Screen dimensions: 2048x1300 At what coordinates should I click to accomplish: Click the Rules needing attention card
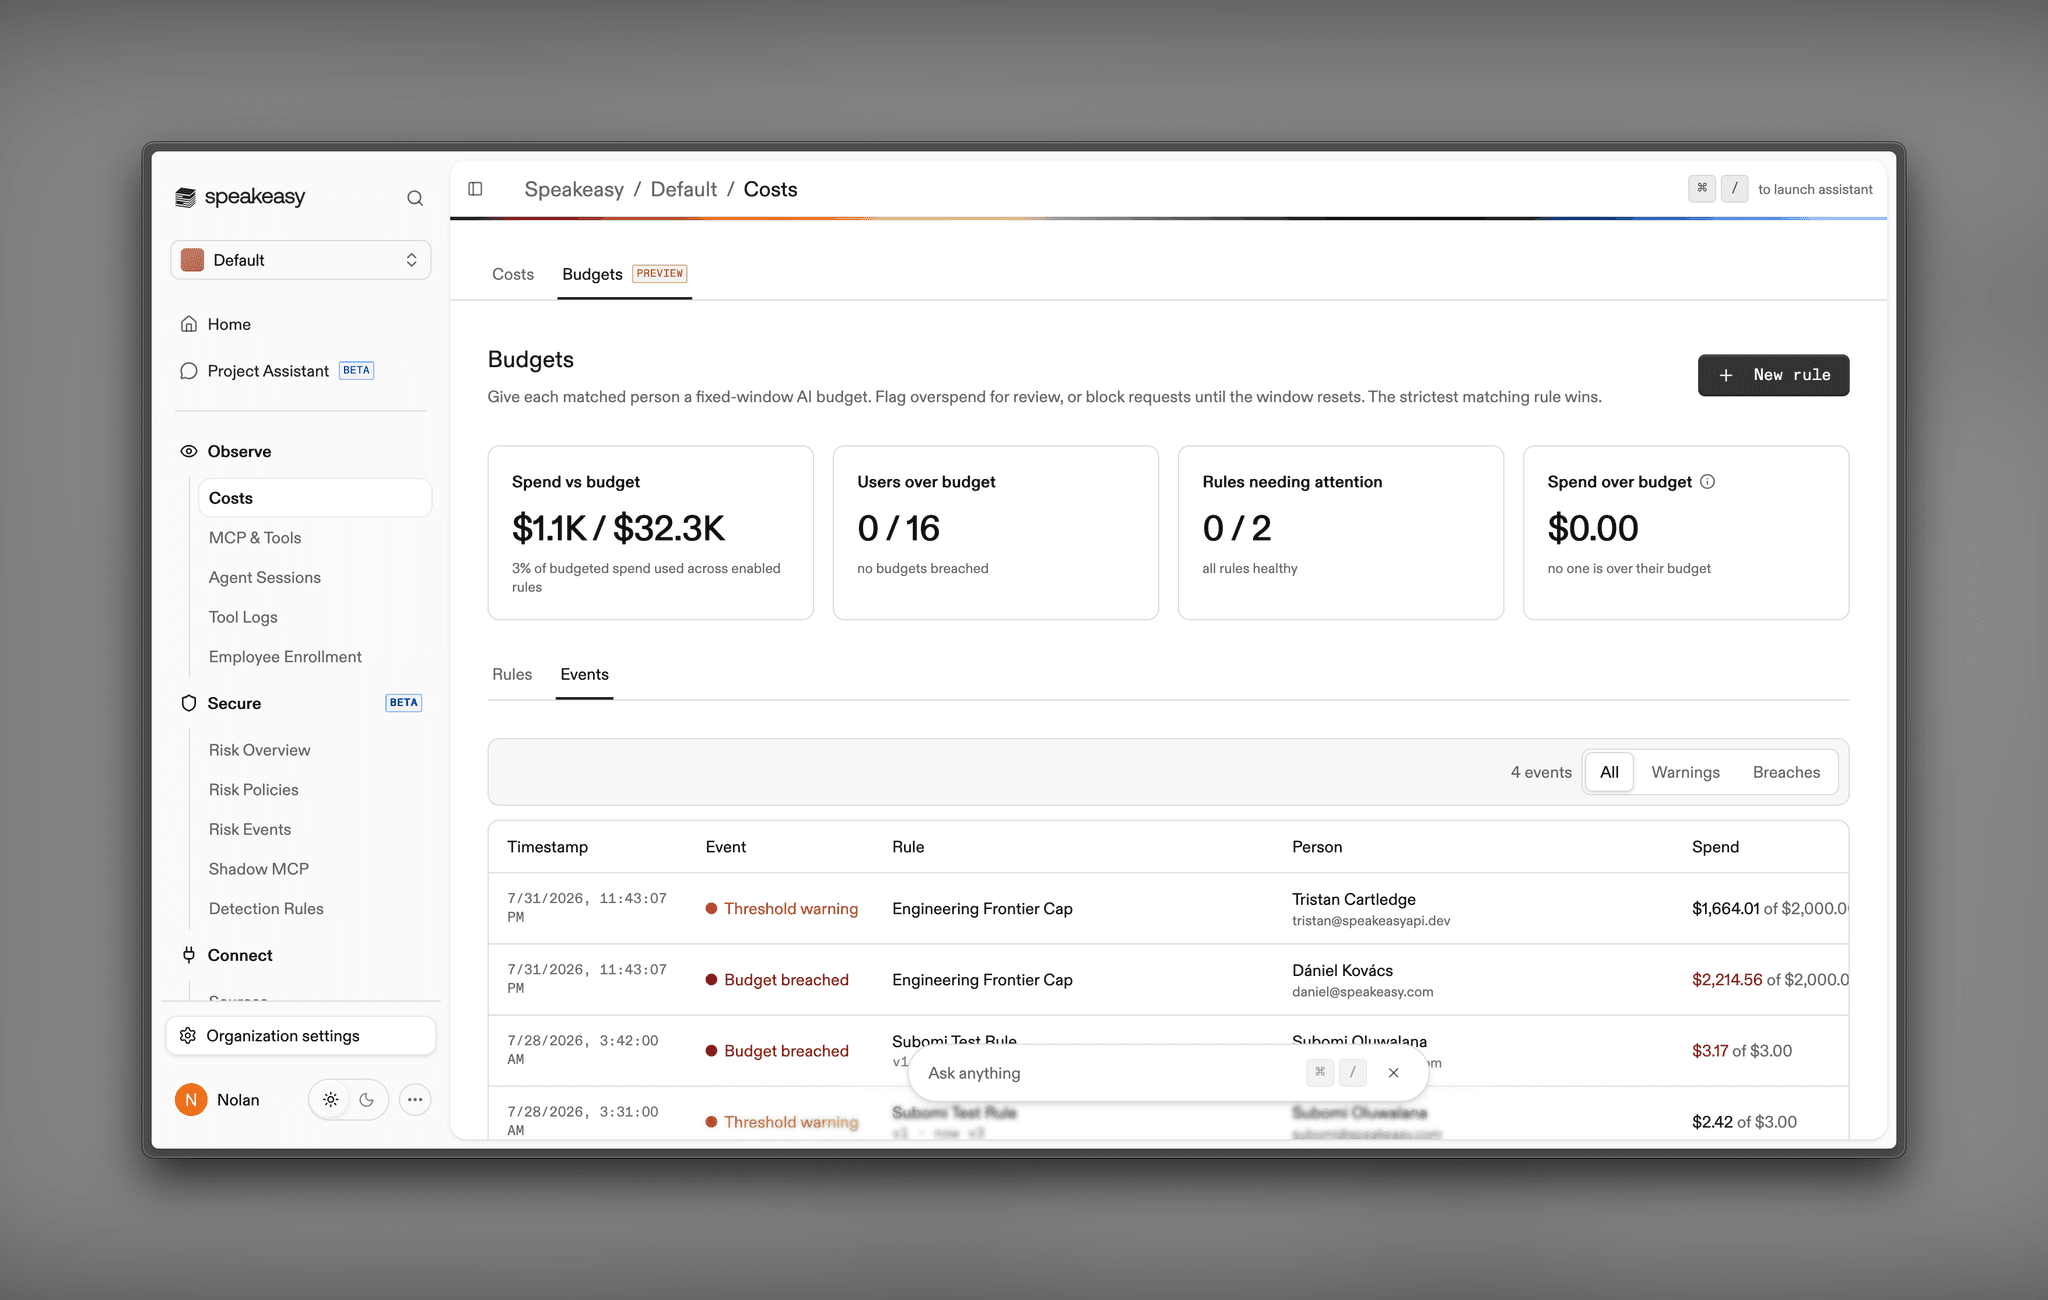tap(1341, 533)
